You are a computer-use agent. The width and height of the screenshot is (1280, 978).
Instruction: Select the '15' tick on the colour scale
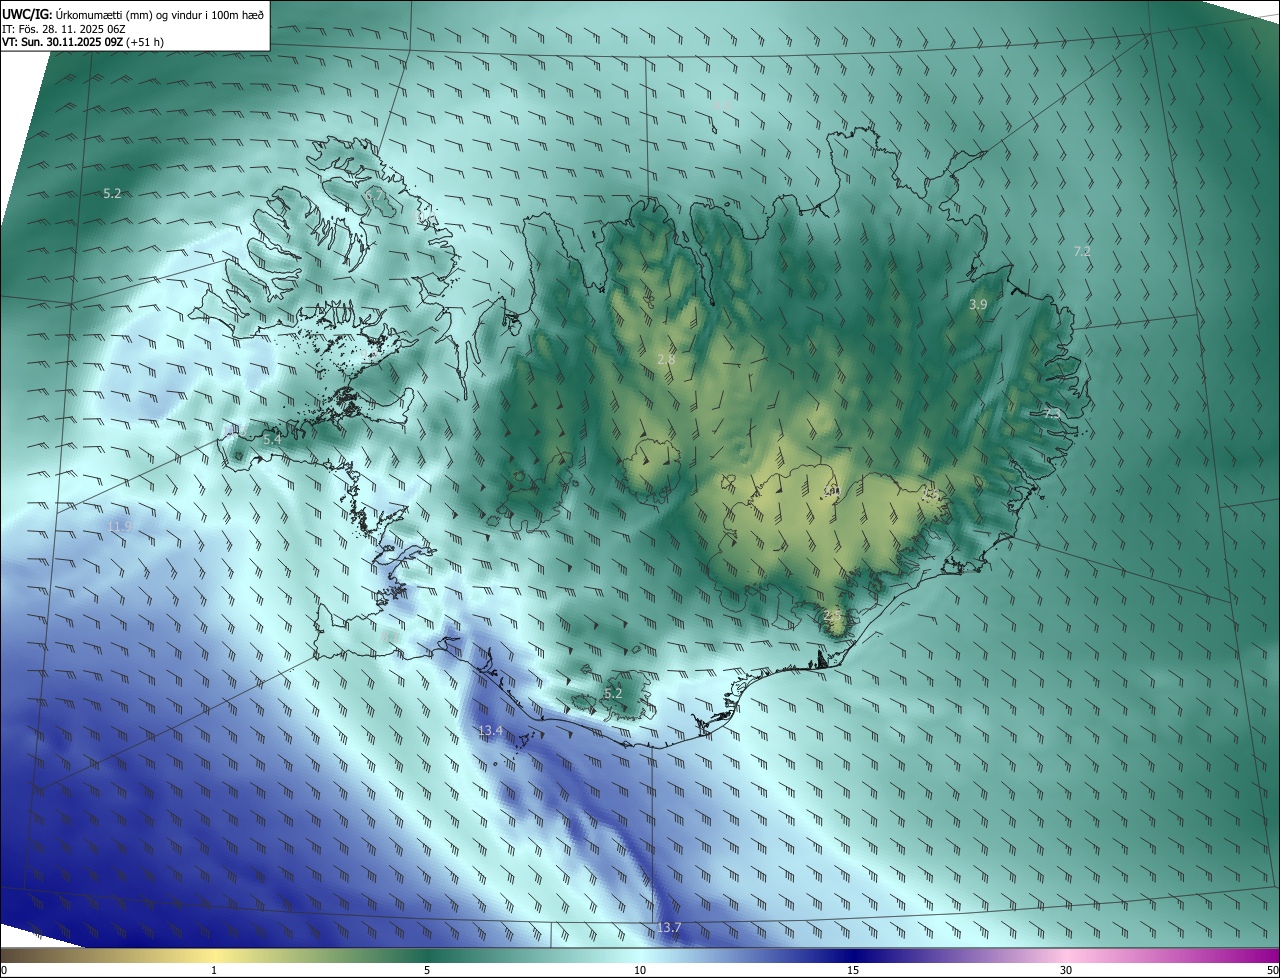853,970
